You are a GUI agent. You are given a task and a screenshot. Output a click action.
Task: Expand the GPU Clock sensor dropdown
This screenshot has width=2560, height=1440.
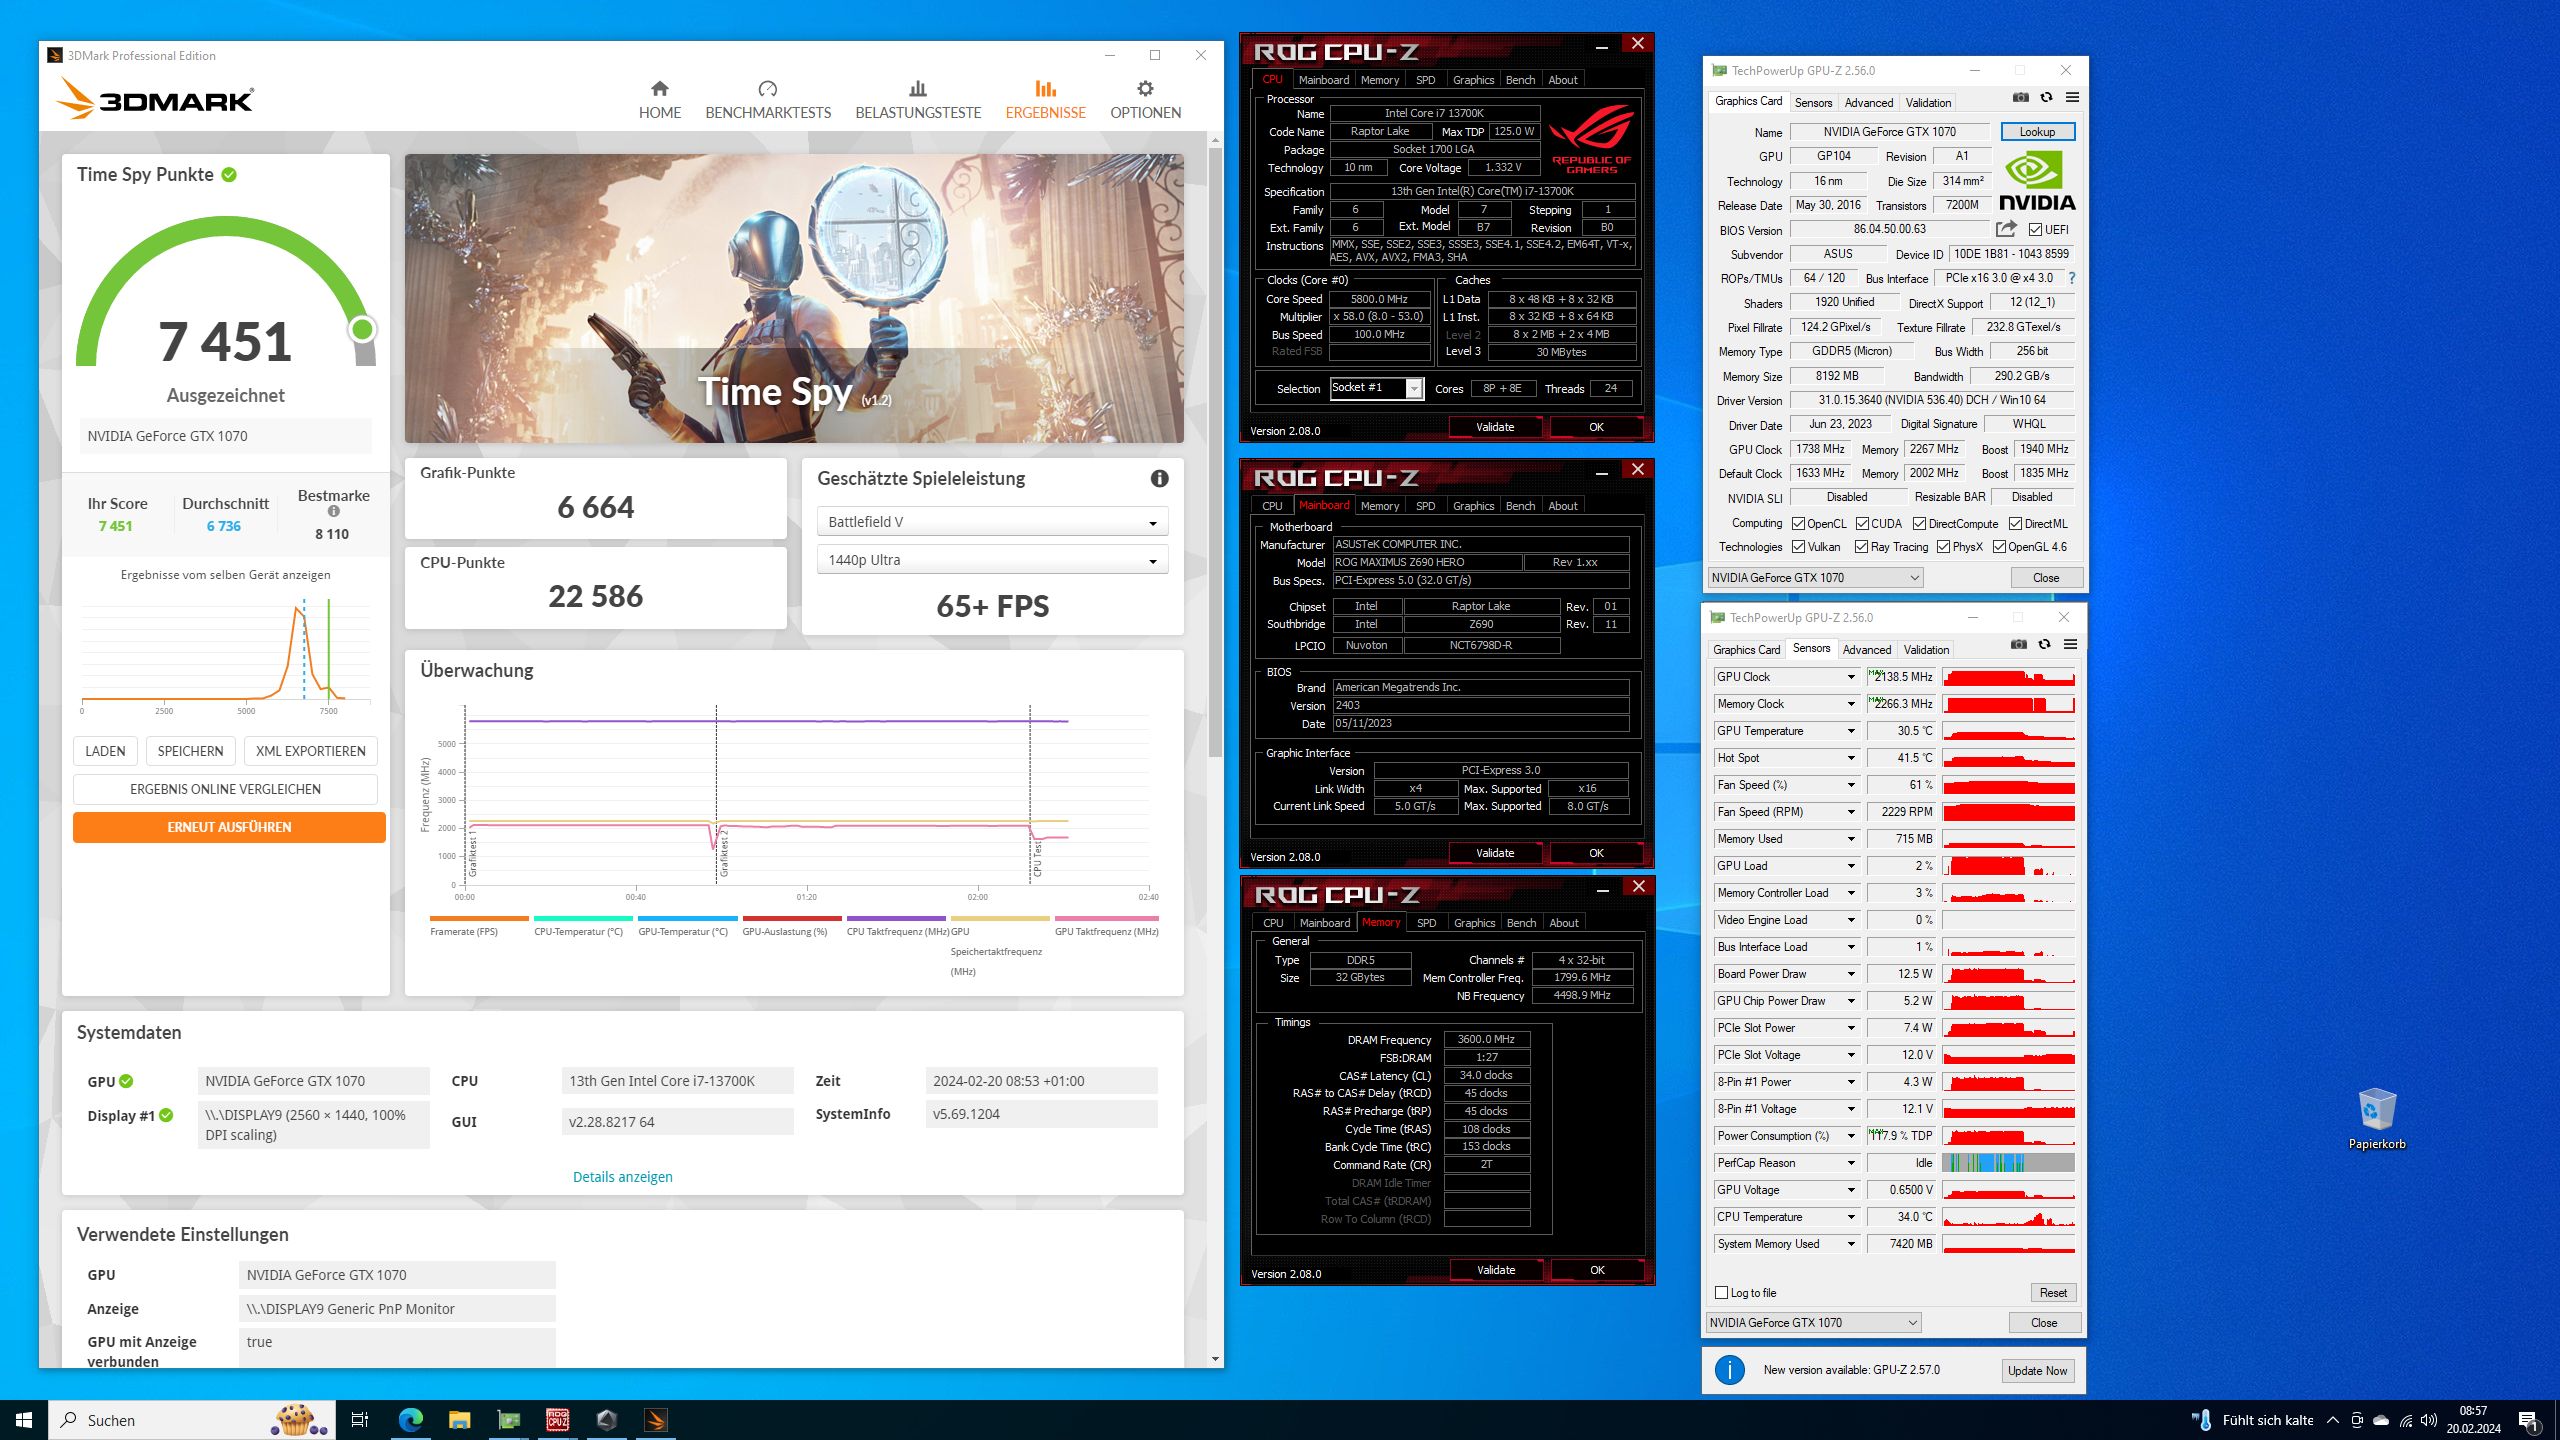point(1851,677)
